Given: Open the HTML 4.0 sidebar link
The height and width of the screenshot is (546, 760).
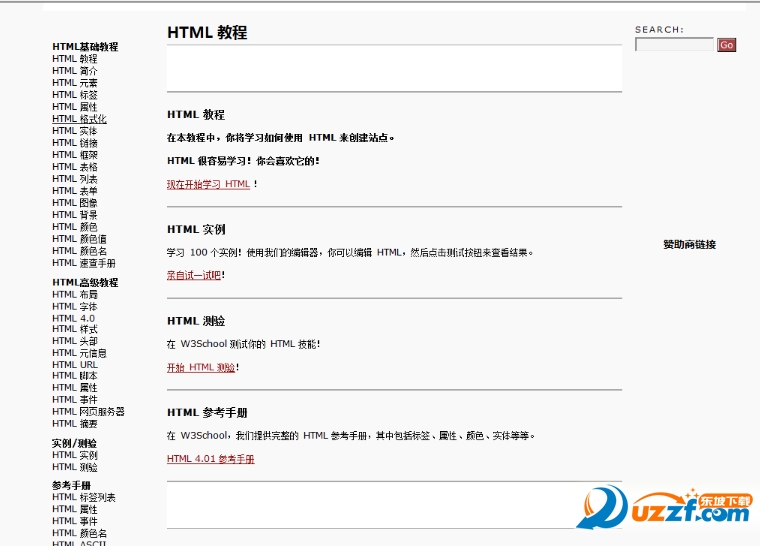Looking at the screenshot, I should click(x=73, y=319).
